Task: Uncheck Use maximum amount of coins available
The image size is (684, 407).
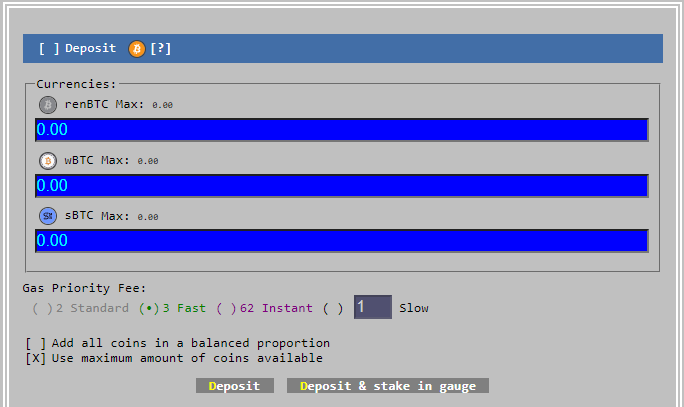Action: click(35, 358)
